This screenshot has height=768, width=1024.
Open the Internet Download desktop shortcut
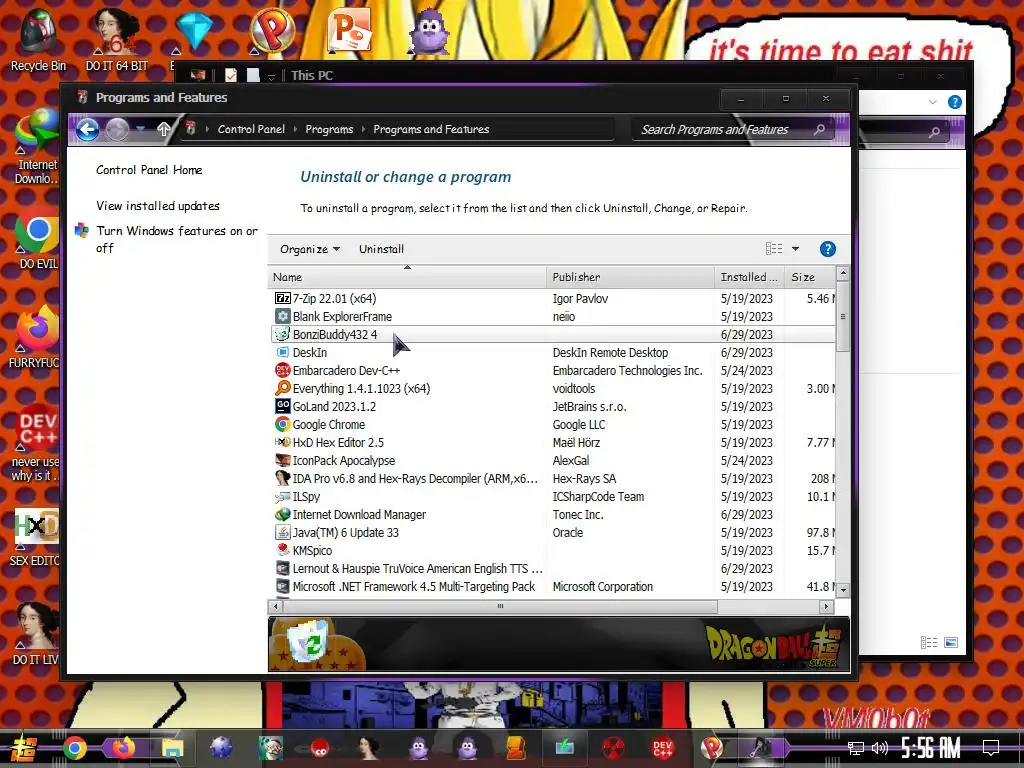click(37, 147)
